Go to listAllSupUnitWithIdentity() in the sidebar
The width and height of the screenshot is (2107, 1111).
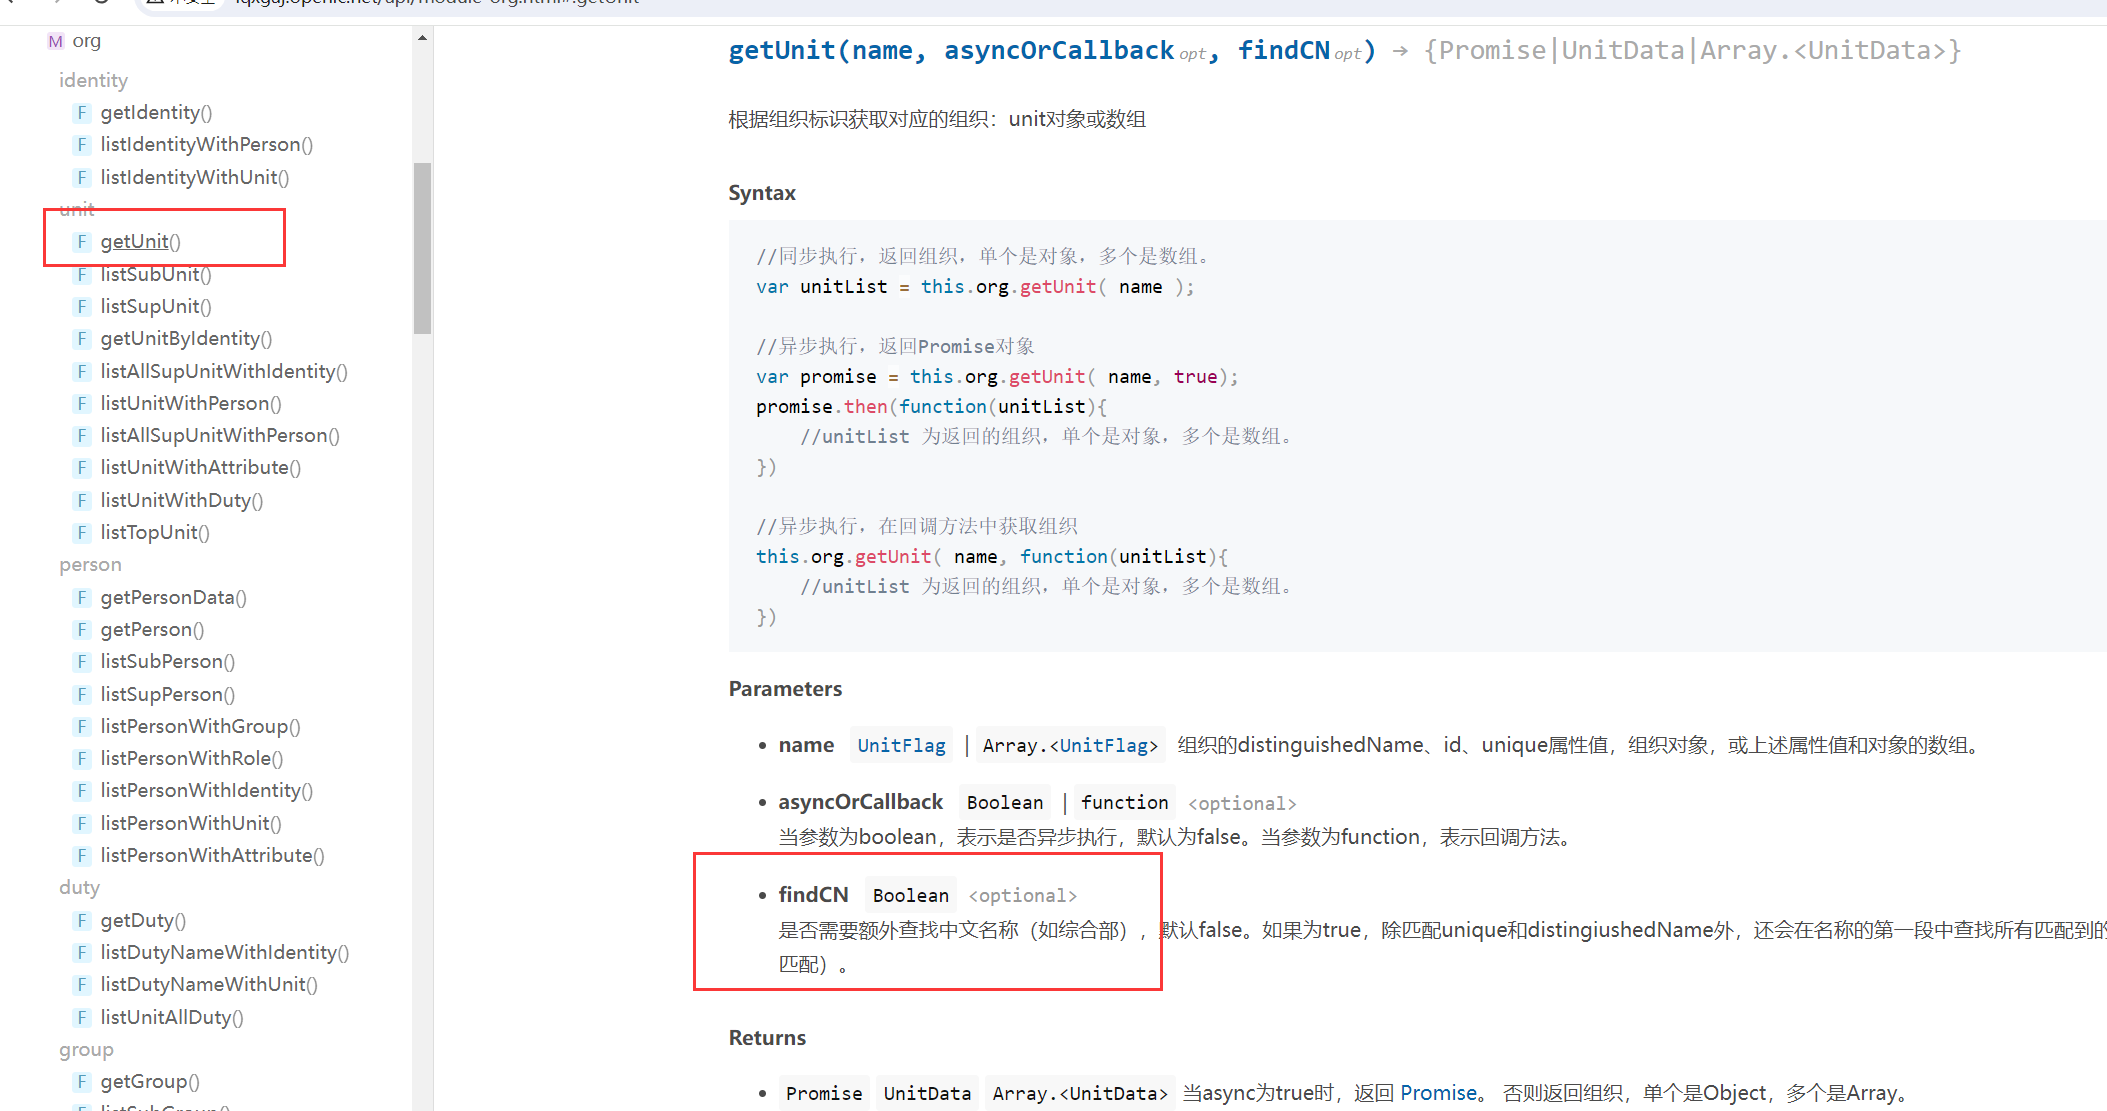point(223,371)
